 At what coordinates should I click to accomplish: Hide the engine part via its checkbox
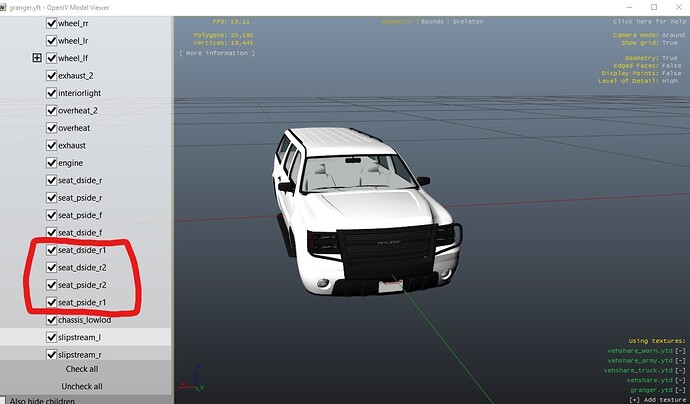pyautogui.click(x=51, y=163)
